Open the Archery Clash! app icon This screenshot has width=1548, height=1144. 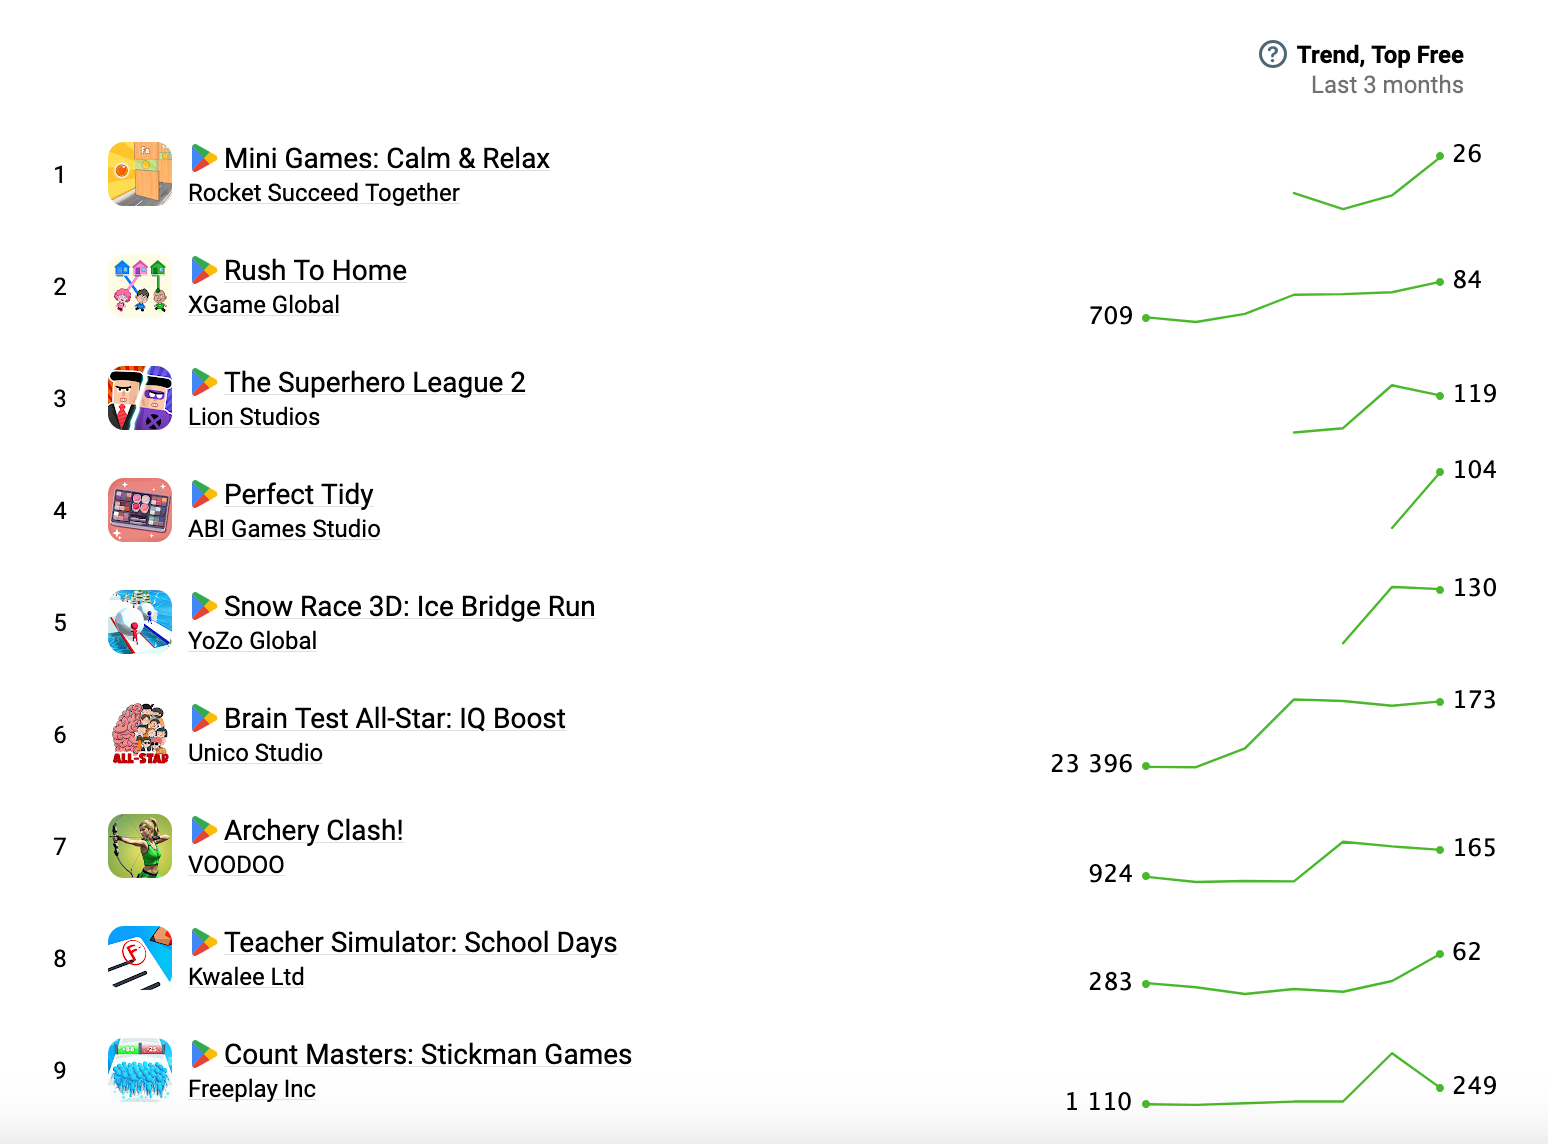pyautogui.click(x=140, y=846)
